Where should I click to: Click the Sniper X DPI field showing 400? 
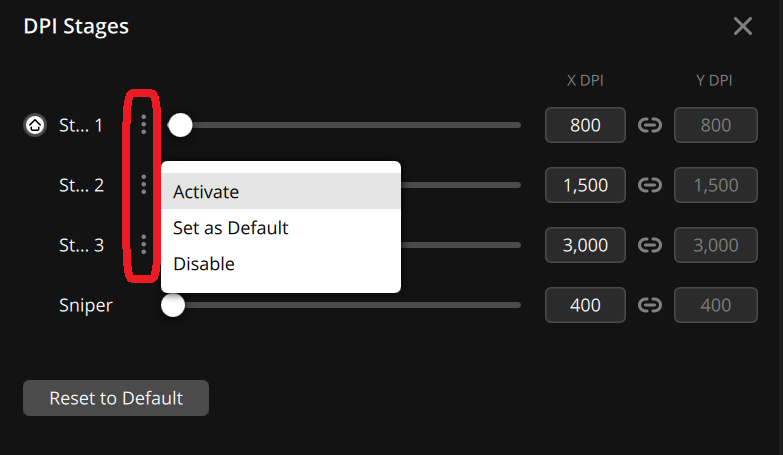click(585, 305)
